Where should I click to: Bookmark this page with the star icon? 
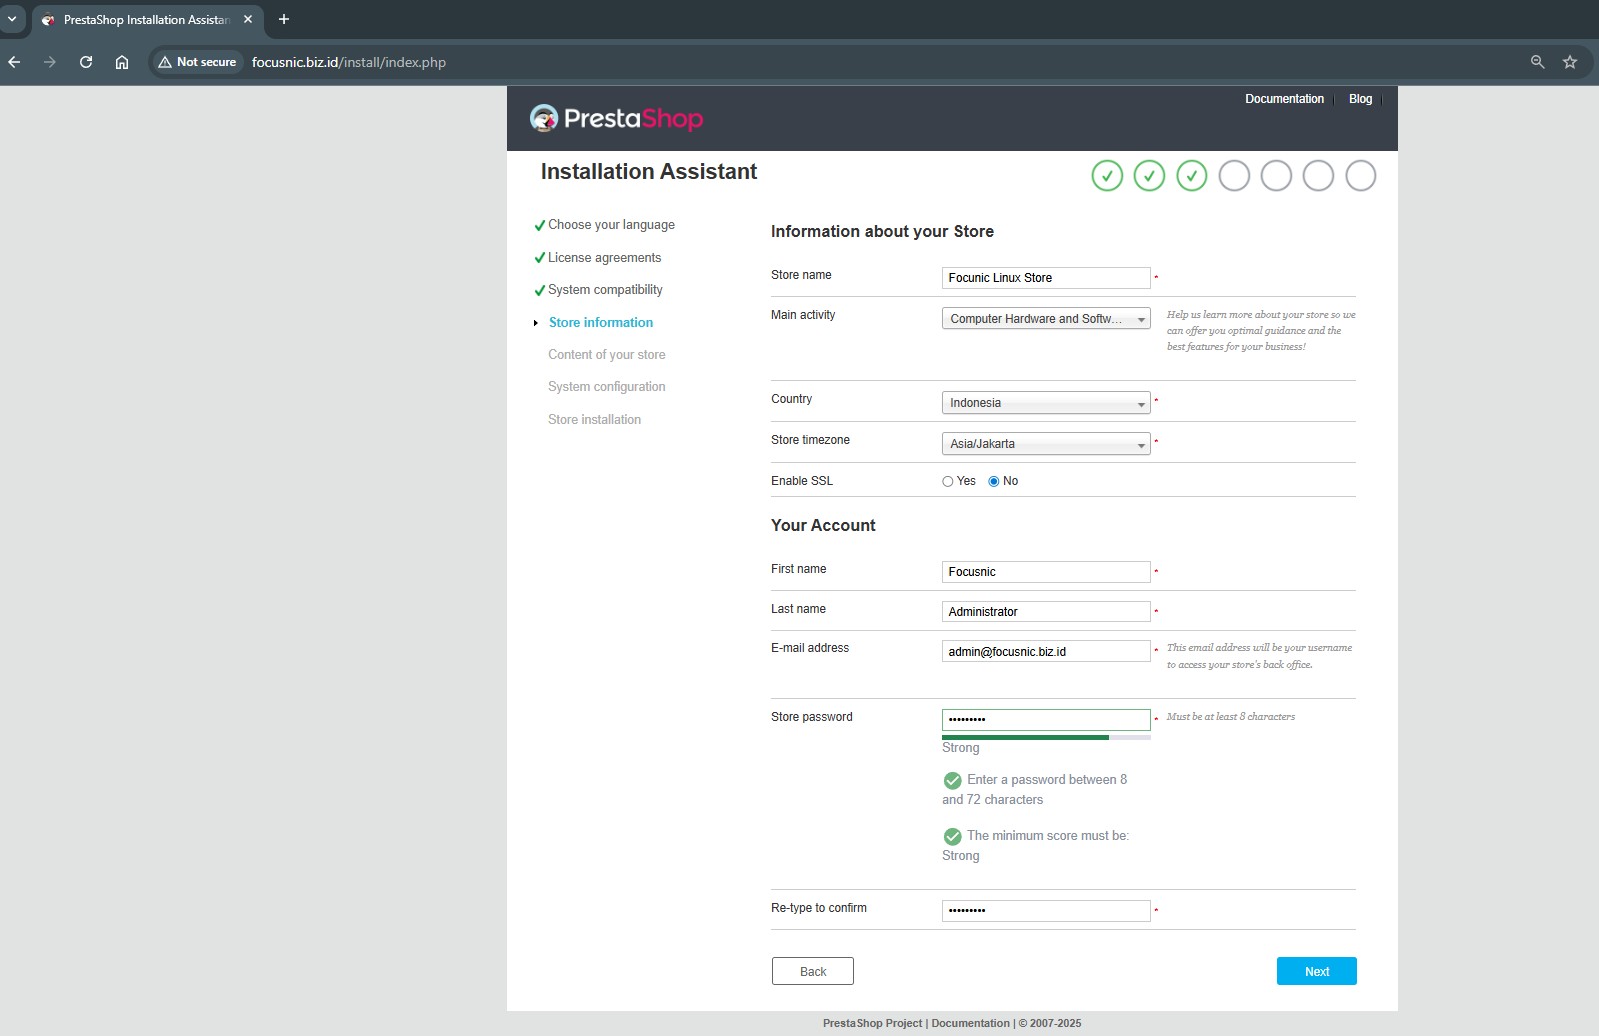click(x=1570, y=62)
